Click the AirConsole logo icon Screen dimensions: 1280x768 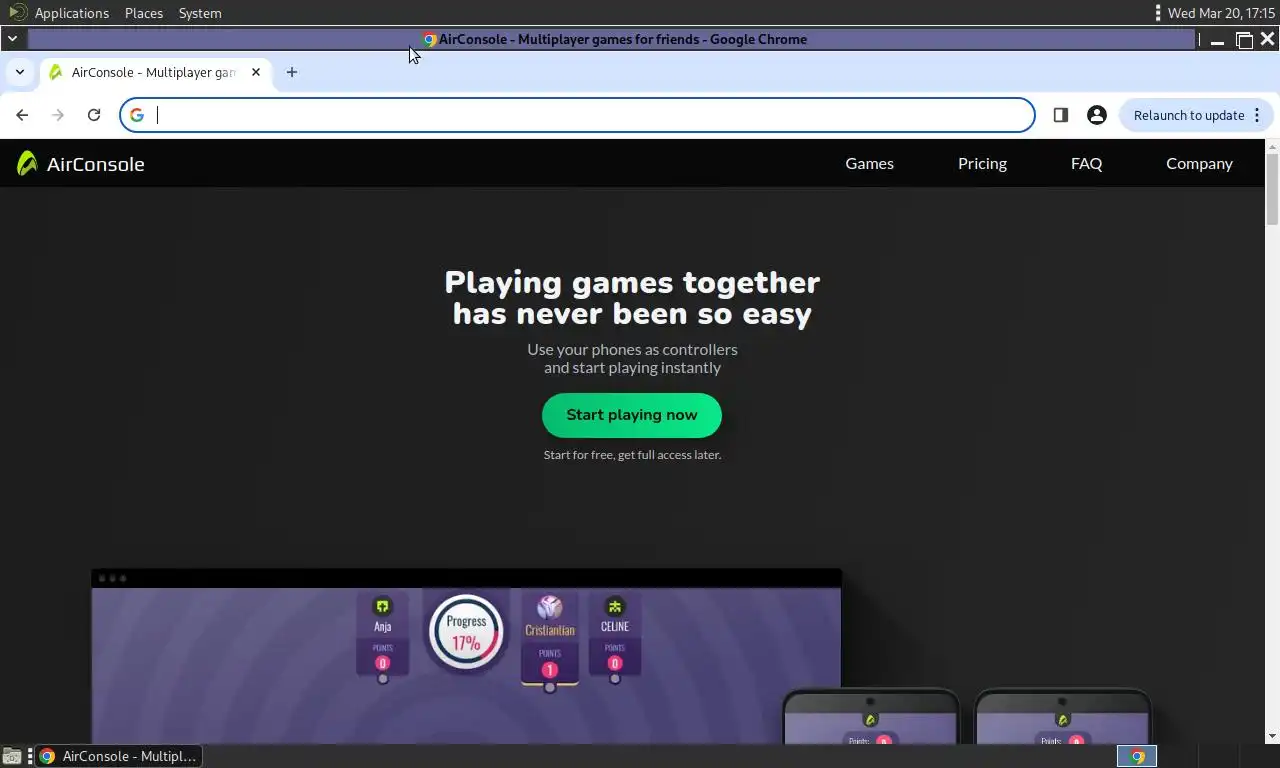pos(27,163)
